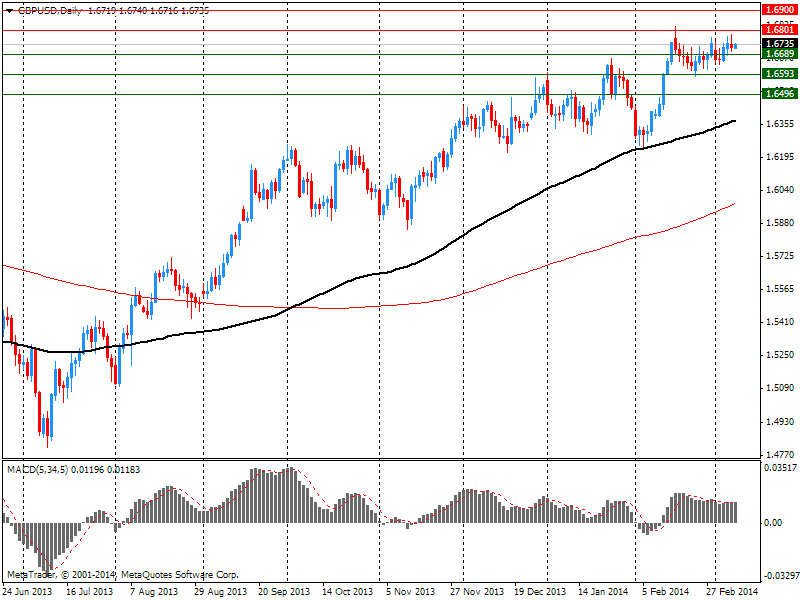Click the black 1.6735 current price tag
Screen dimensions: 800x600
pos(779,44)
